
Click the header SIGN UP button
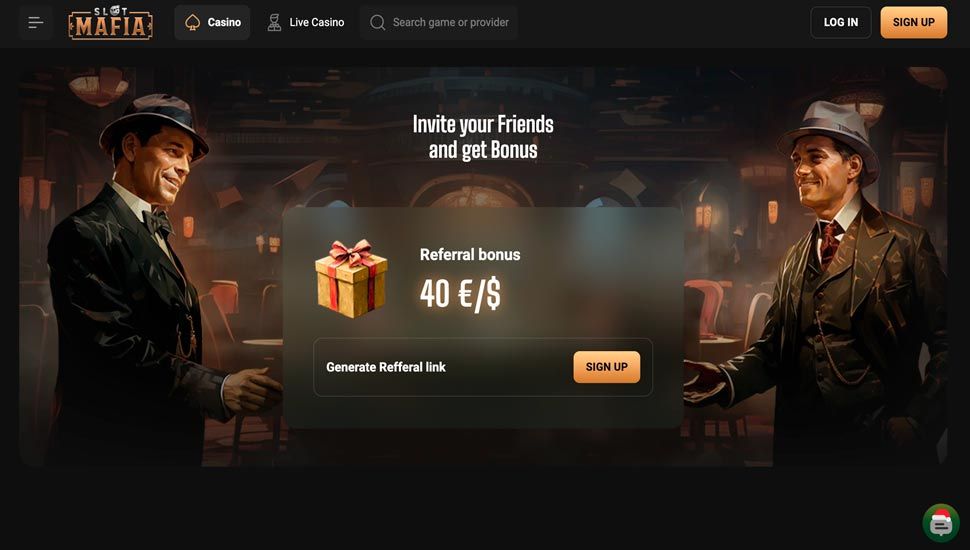(914, 23)
